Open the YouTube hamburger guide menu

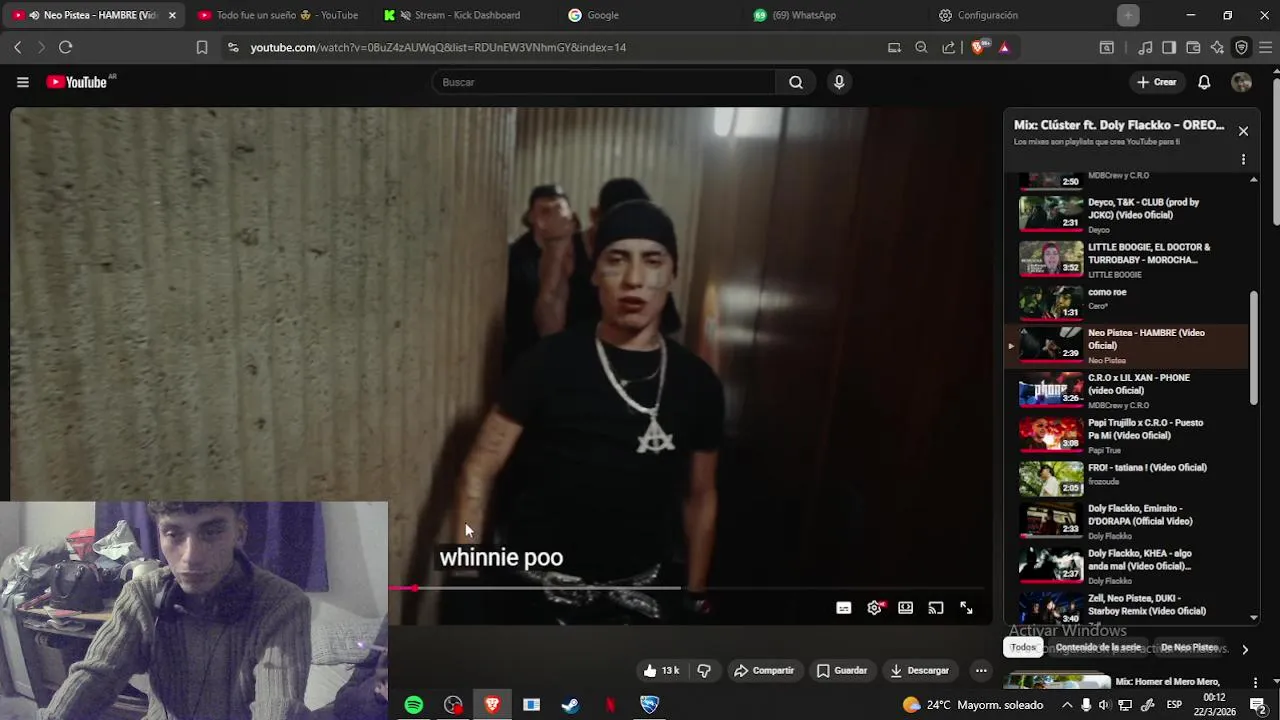click(23, 82)
